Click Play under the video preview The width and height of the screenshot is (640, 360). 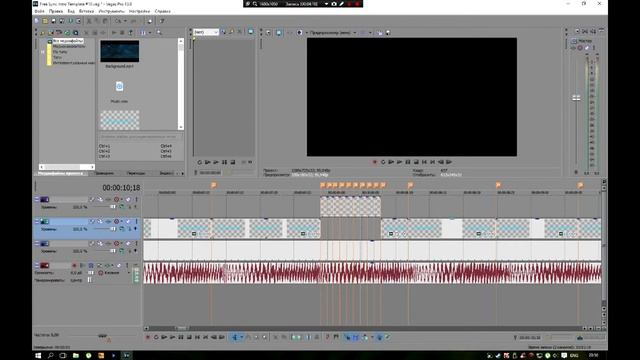click(x=400, y=162)
